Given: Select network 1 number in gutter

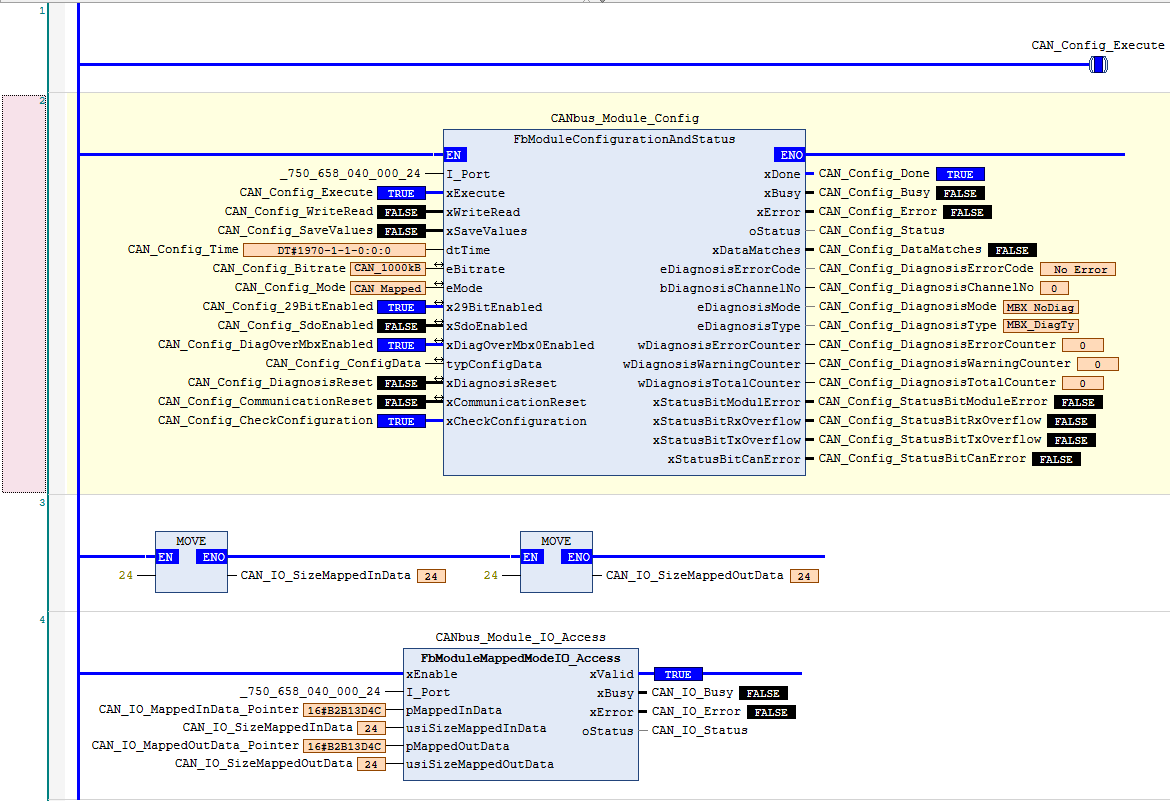Looking at the screenshot, I should (x=42, y=10).
